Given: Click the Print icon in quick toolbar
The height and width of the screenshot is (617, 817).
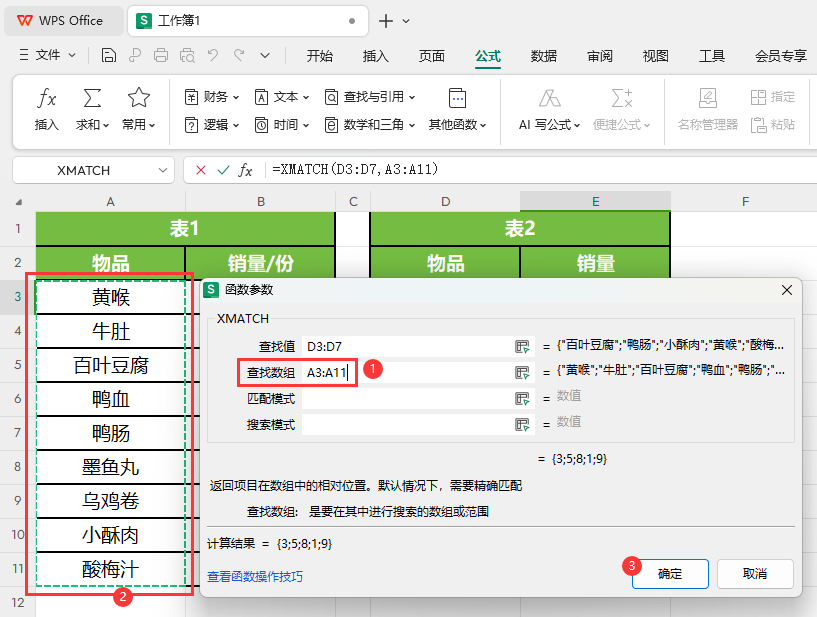Looking at the screenshot, I should [160, 55].
